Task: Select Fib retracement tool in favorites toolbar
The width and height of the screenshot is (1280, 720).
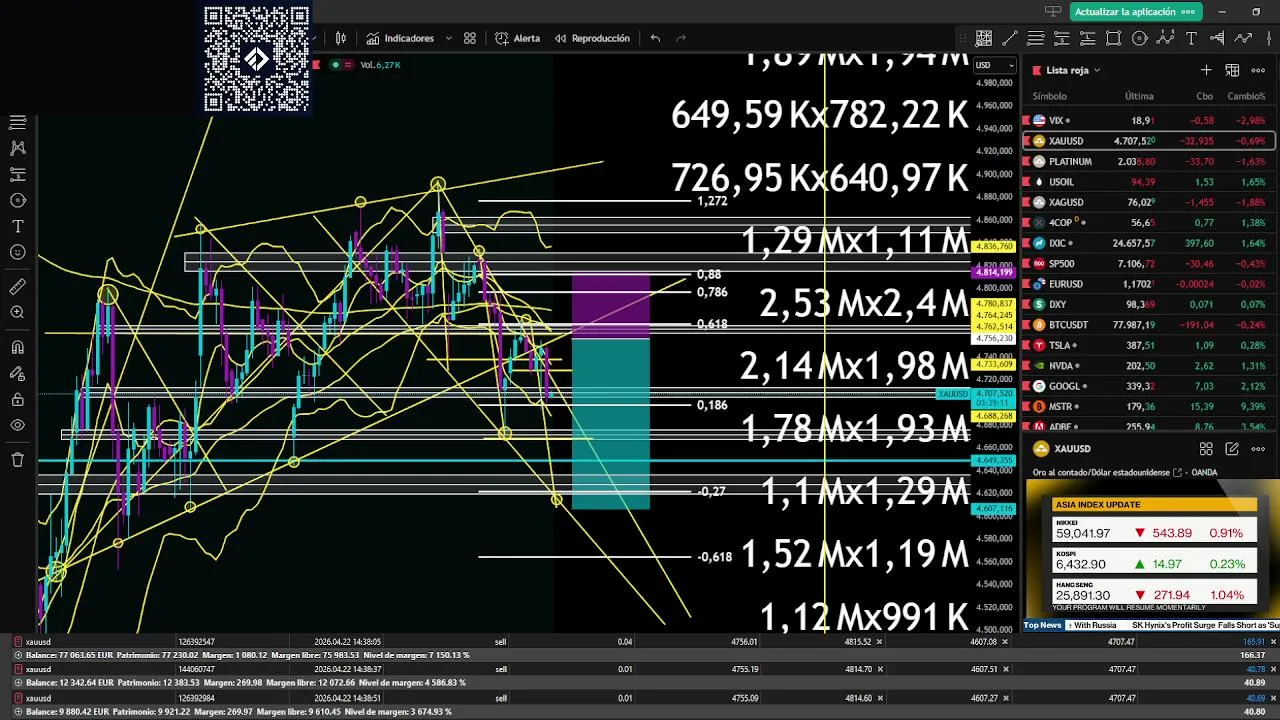Action: click(x=1036, y=38)
